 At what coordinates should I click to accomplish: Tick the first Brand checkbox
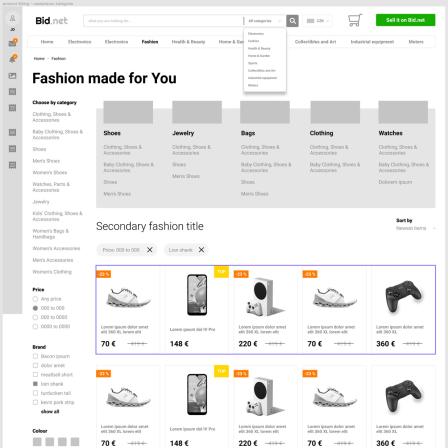[x=35, y=356]
